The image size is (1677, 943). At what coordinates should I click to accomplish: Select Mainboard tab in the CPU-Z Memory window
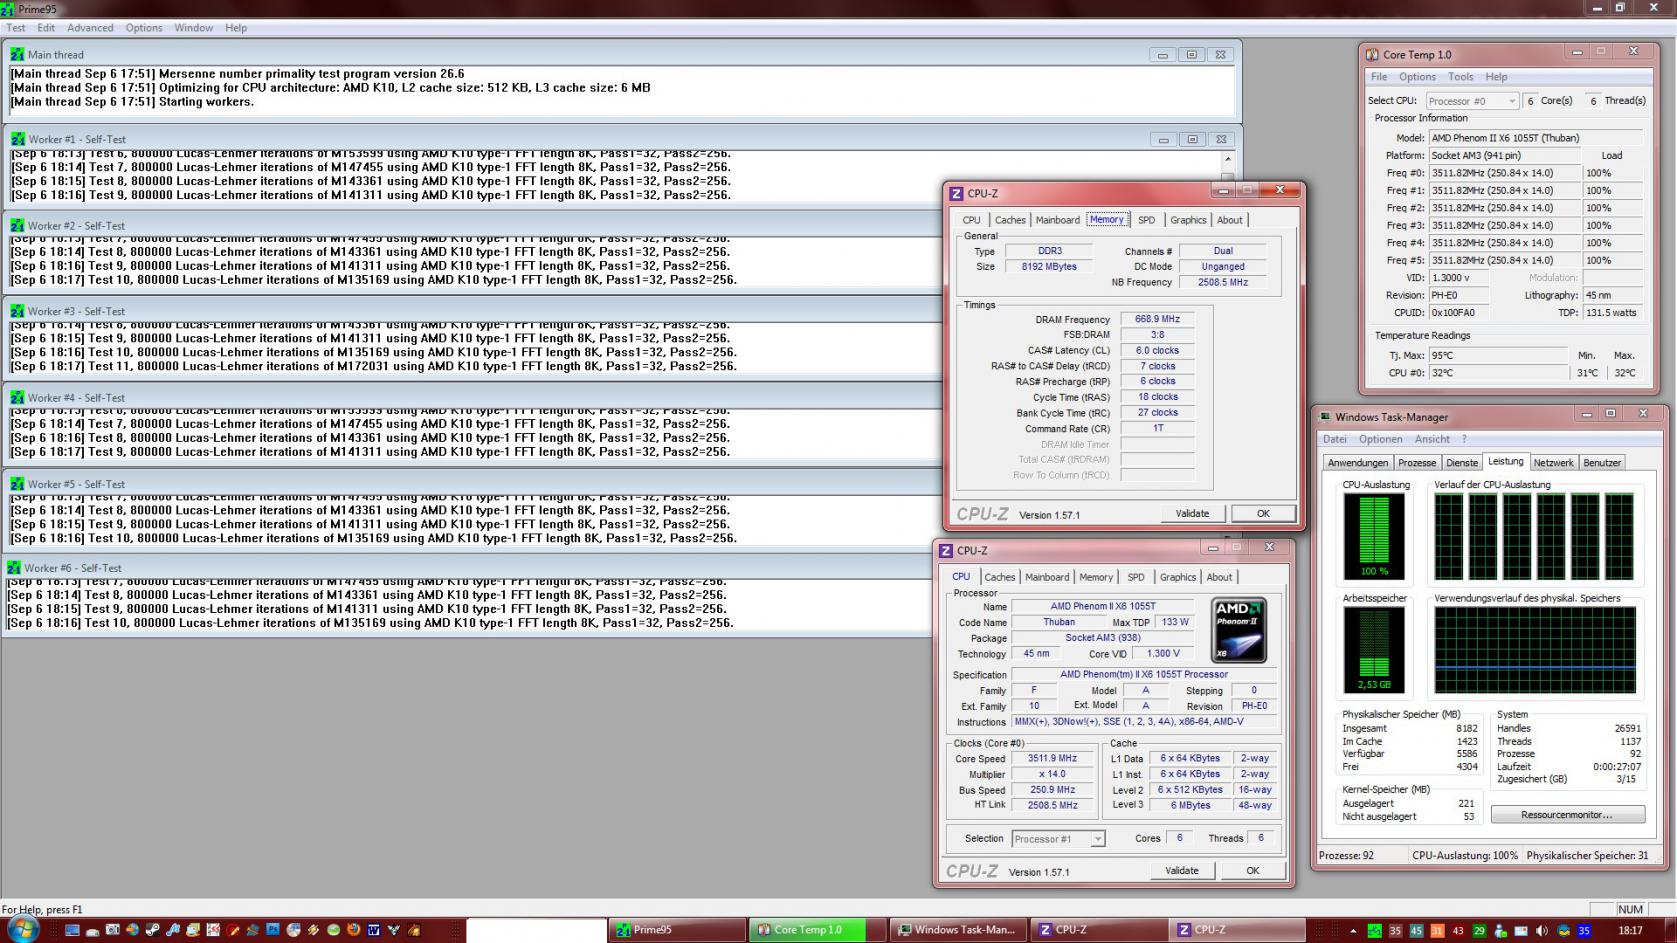1057,220
